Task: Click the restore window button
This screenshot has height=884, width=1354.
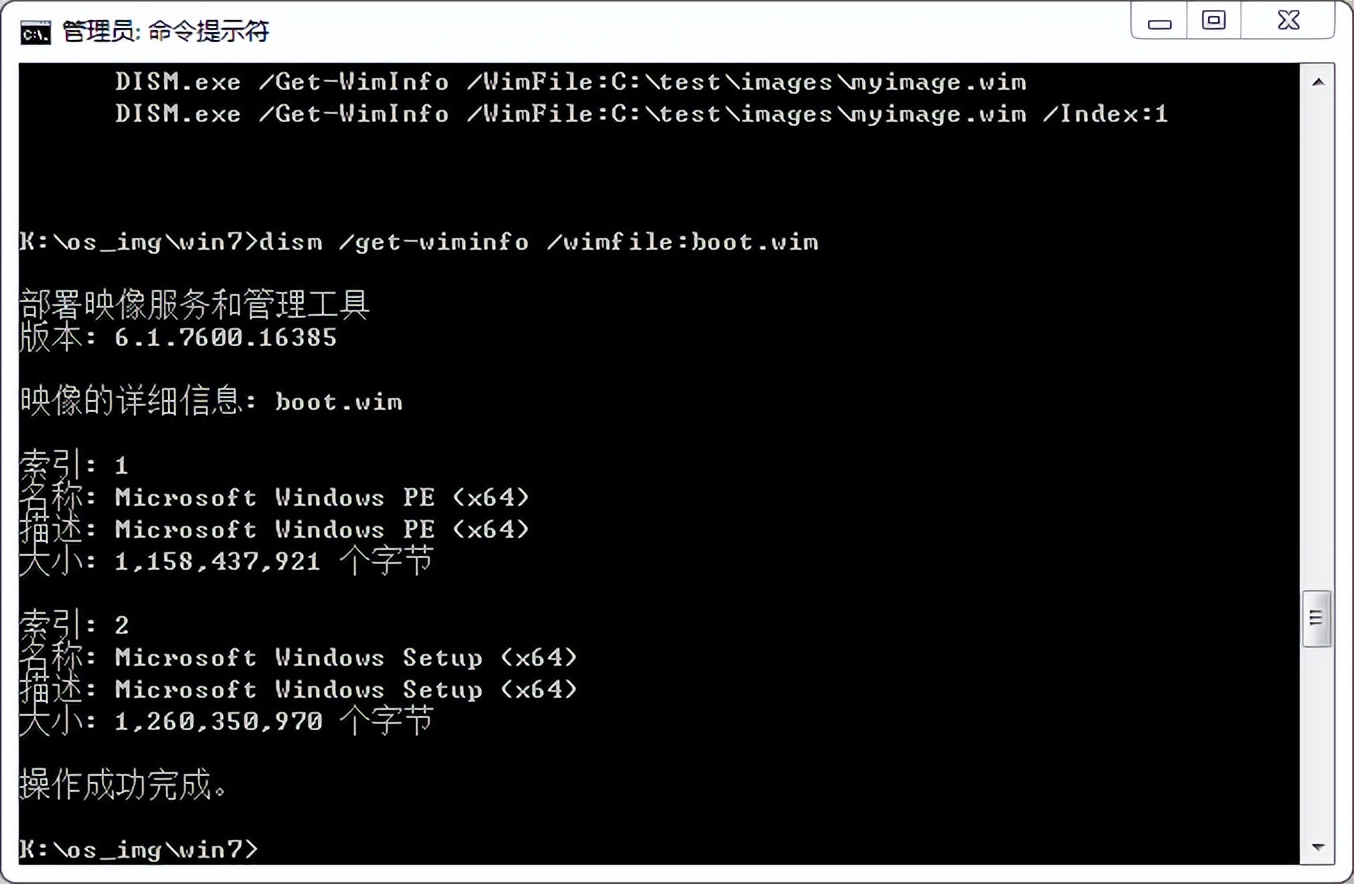Action: 1213,21
